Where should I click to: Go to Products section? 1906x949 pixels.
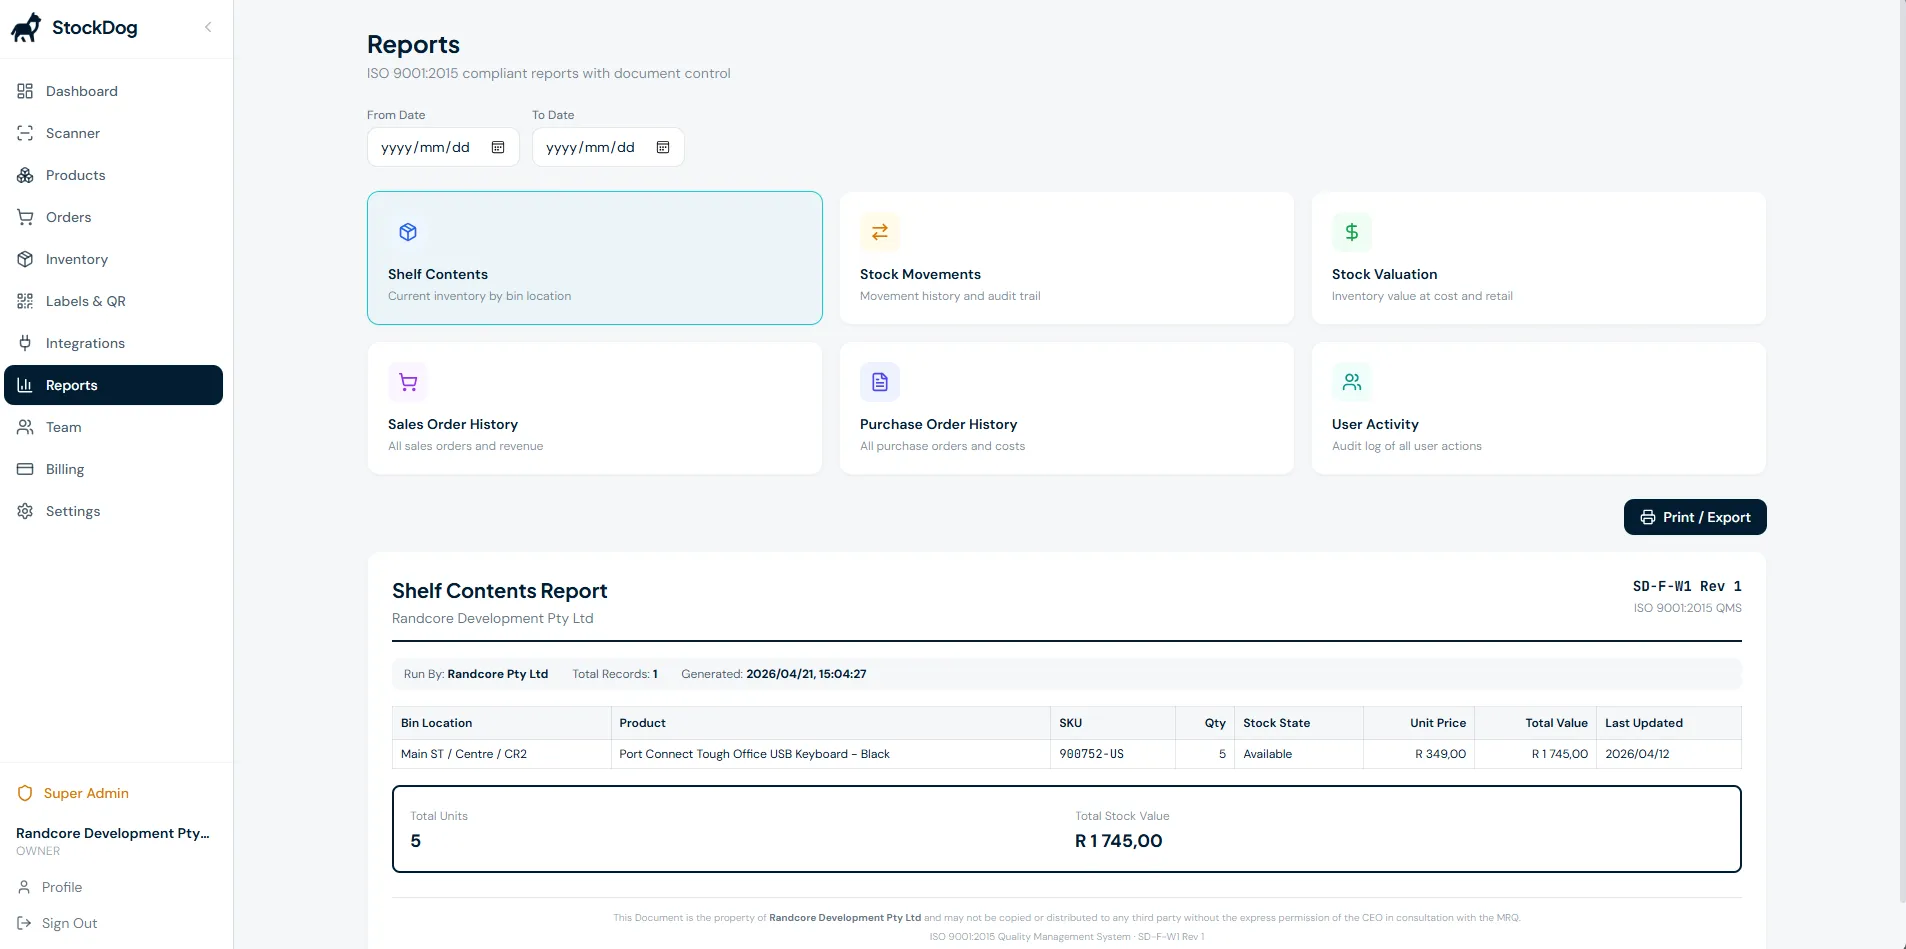(x=113, y=175)
